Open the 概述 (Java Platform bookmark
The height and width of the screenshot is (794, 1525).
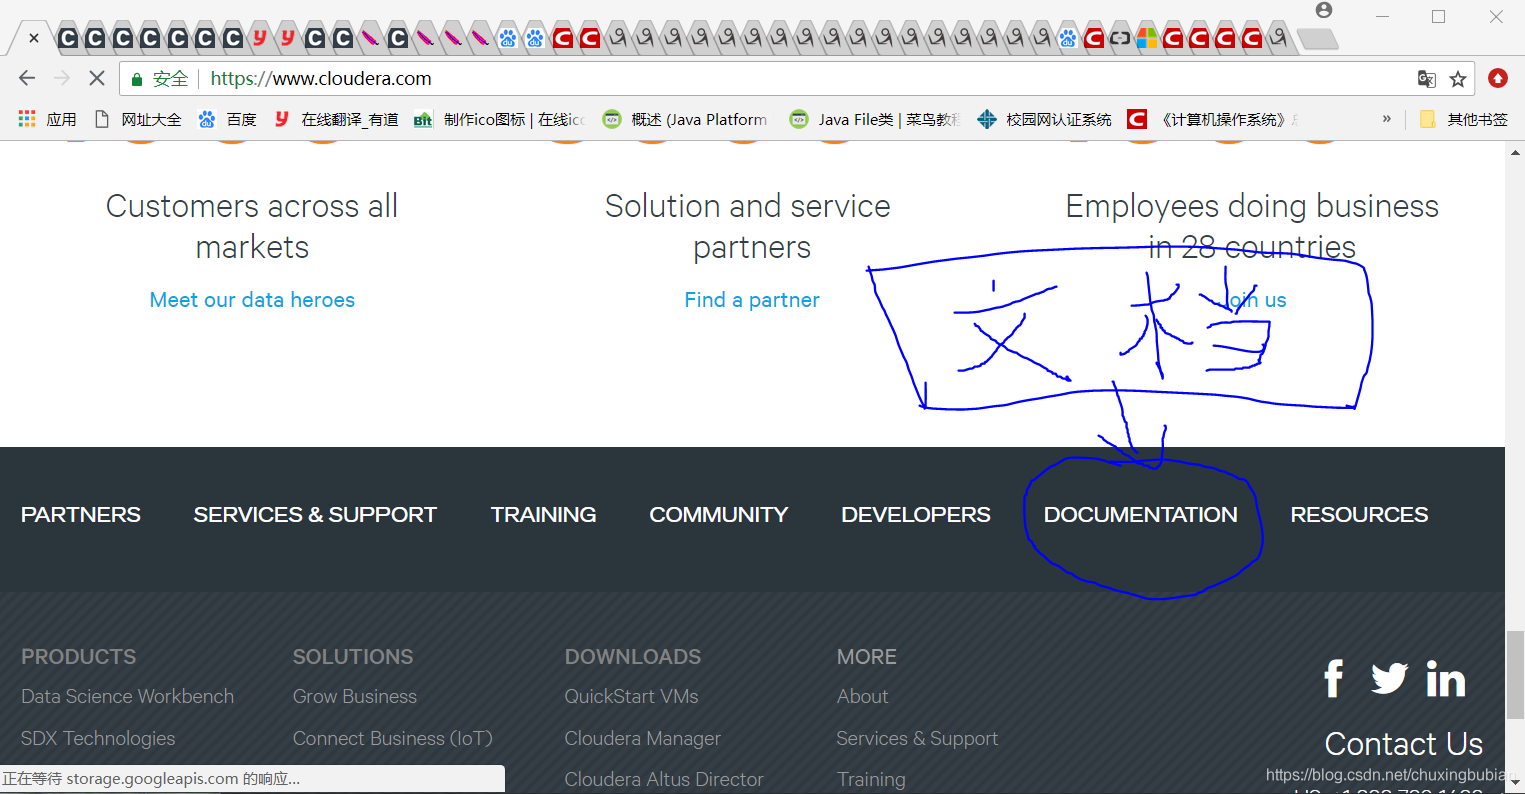pos(685,119)
